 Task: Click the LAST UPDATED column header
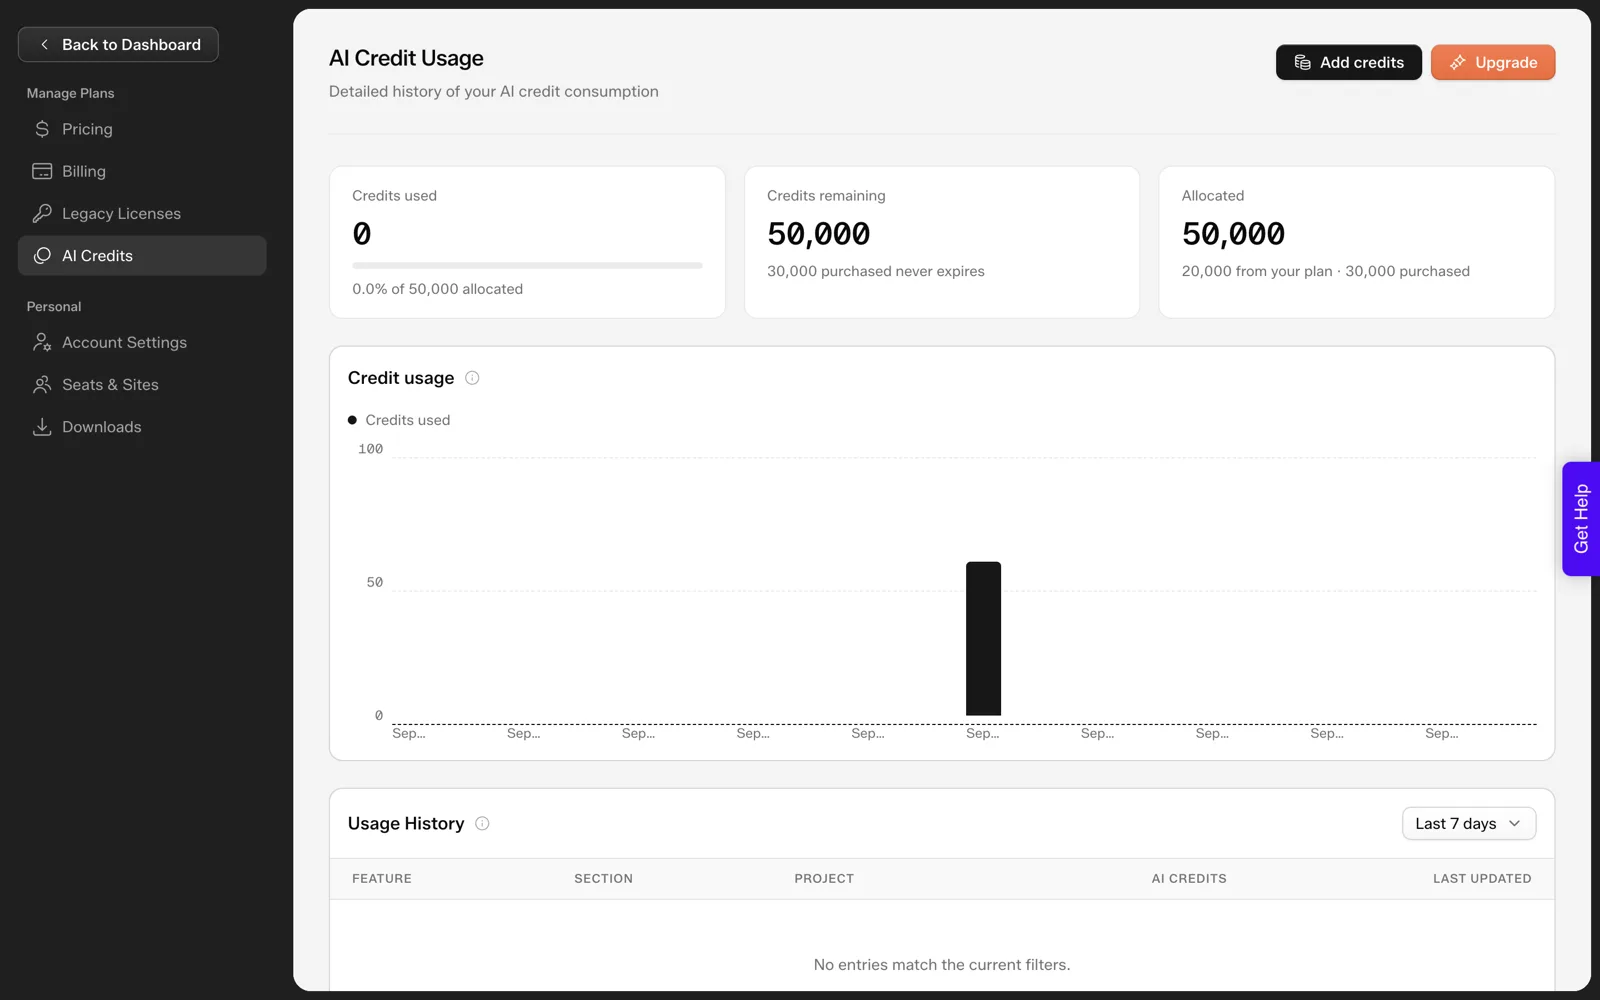pyautogui.click(x=1482, y=879)
